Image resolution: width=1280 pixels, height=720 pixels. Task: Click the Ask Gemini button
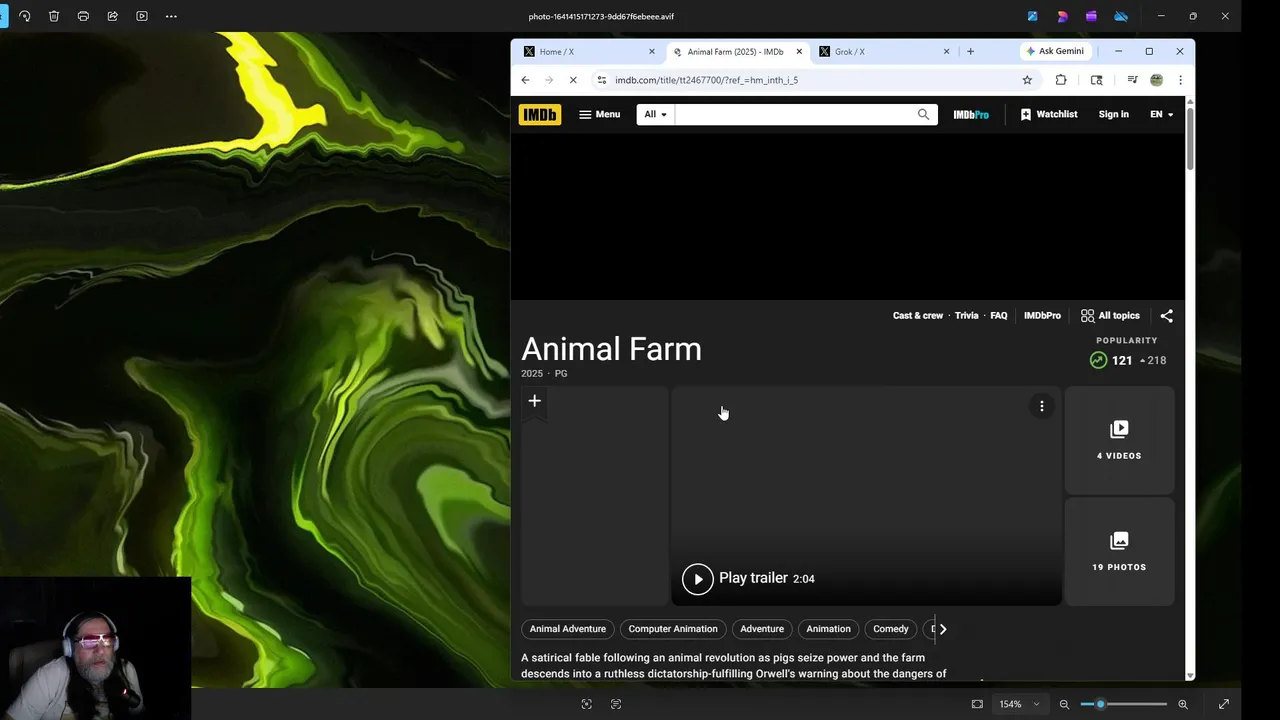1055,51
